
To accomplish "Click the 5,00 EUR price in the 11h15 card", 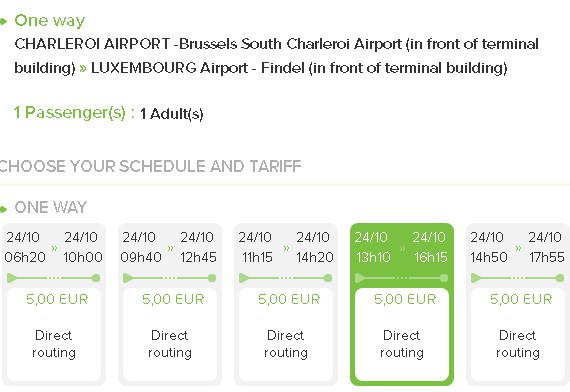I will (289, 299).
